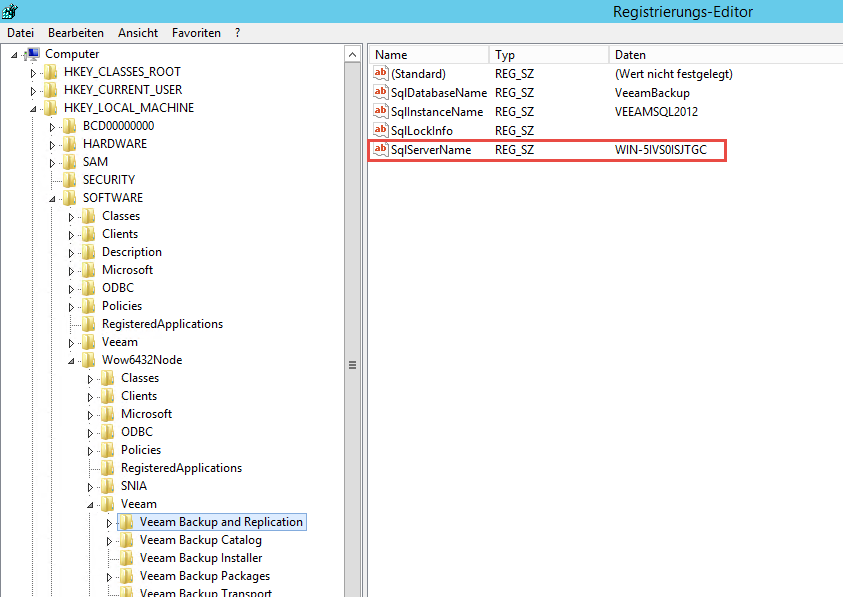This screenshot has width=843, height=597.
Task: Open the Favoriten menu
Action: click(x=196, y=33)
